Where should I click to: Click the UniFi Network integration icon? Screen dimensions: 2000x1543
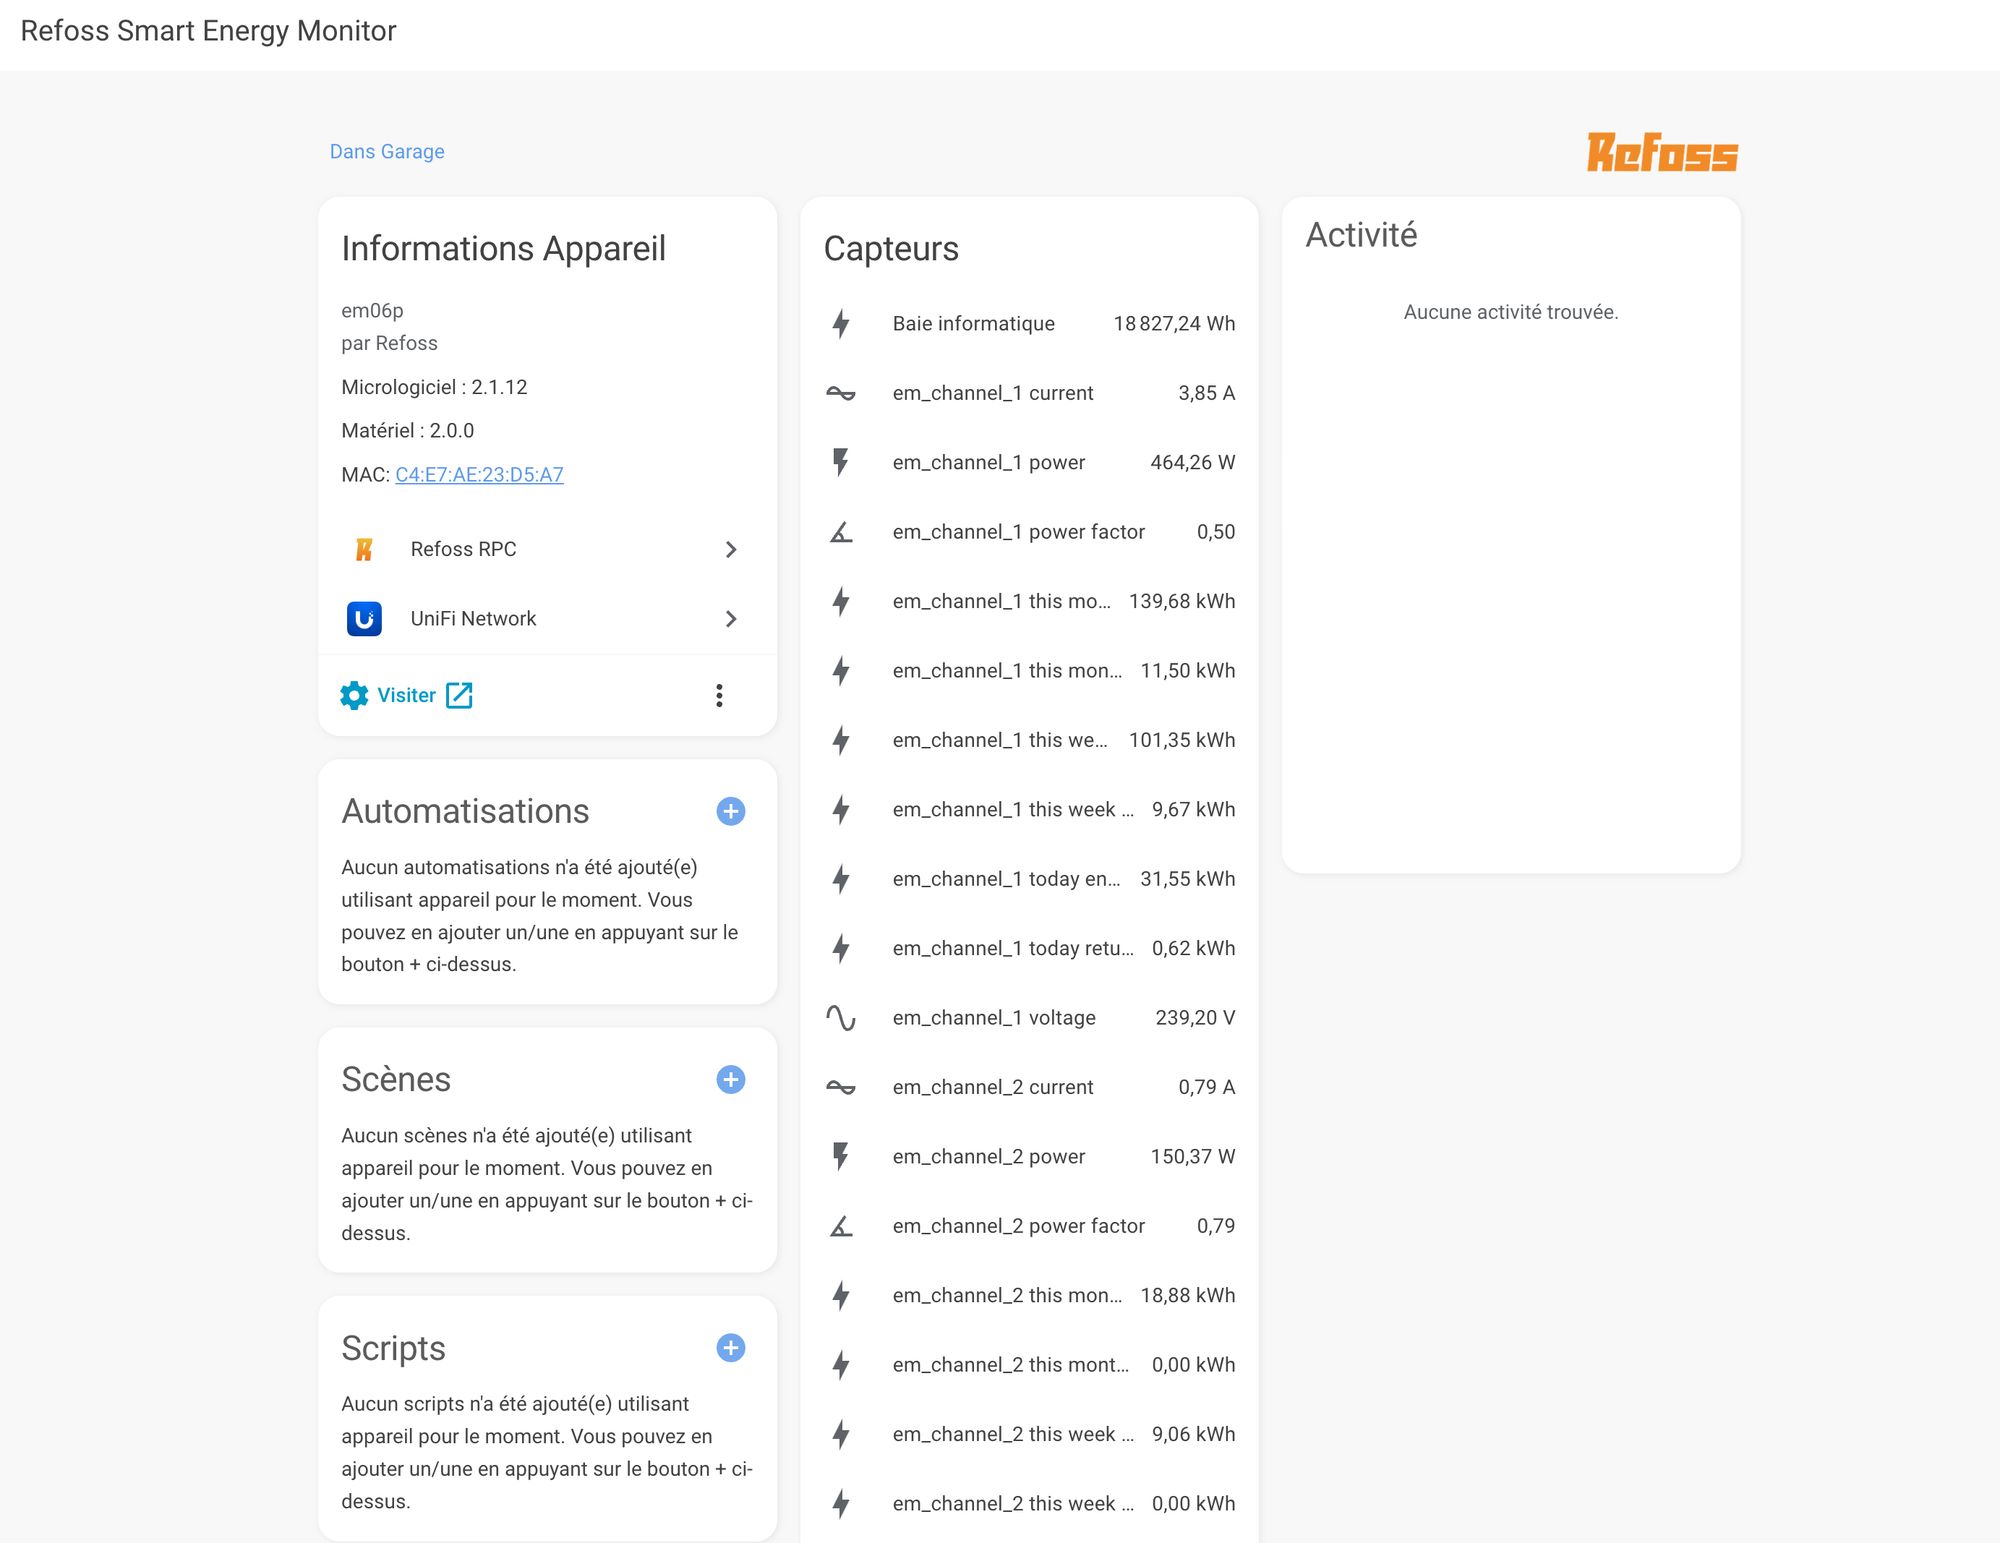coord(364,619)
